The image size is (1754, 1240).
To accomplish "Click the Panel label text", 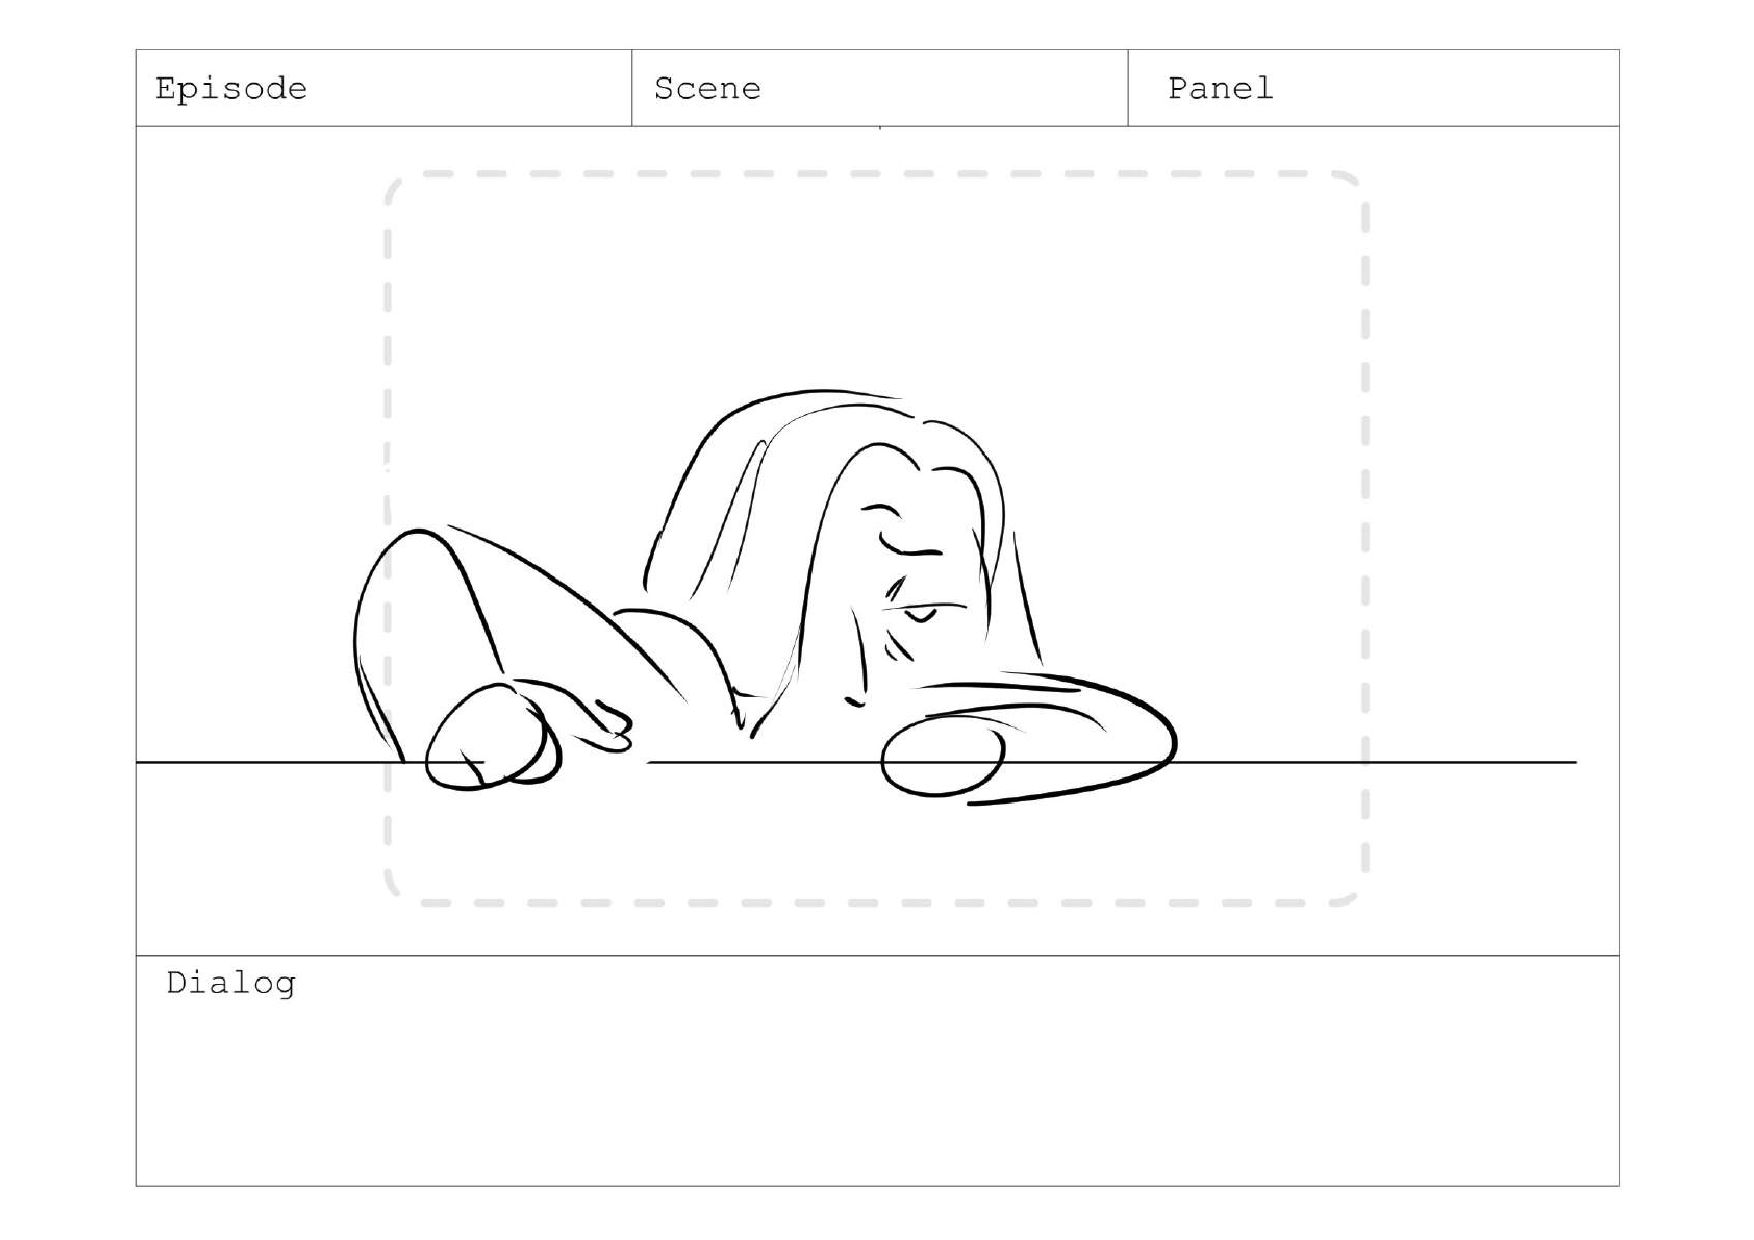I will coord(1221,88).
